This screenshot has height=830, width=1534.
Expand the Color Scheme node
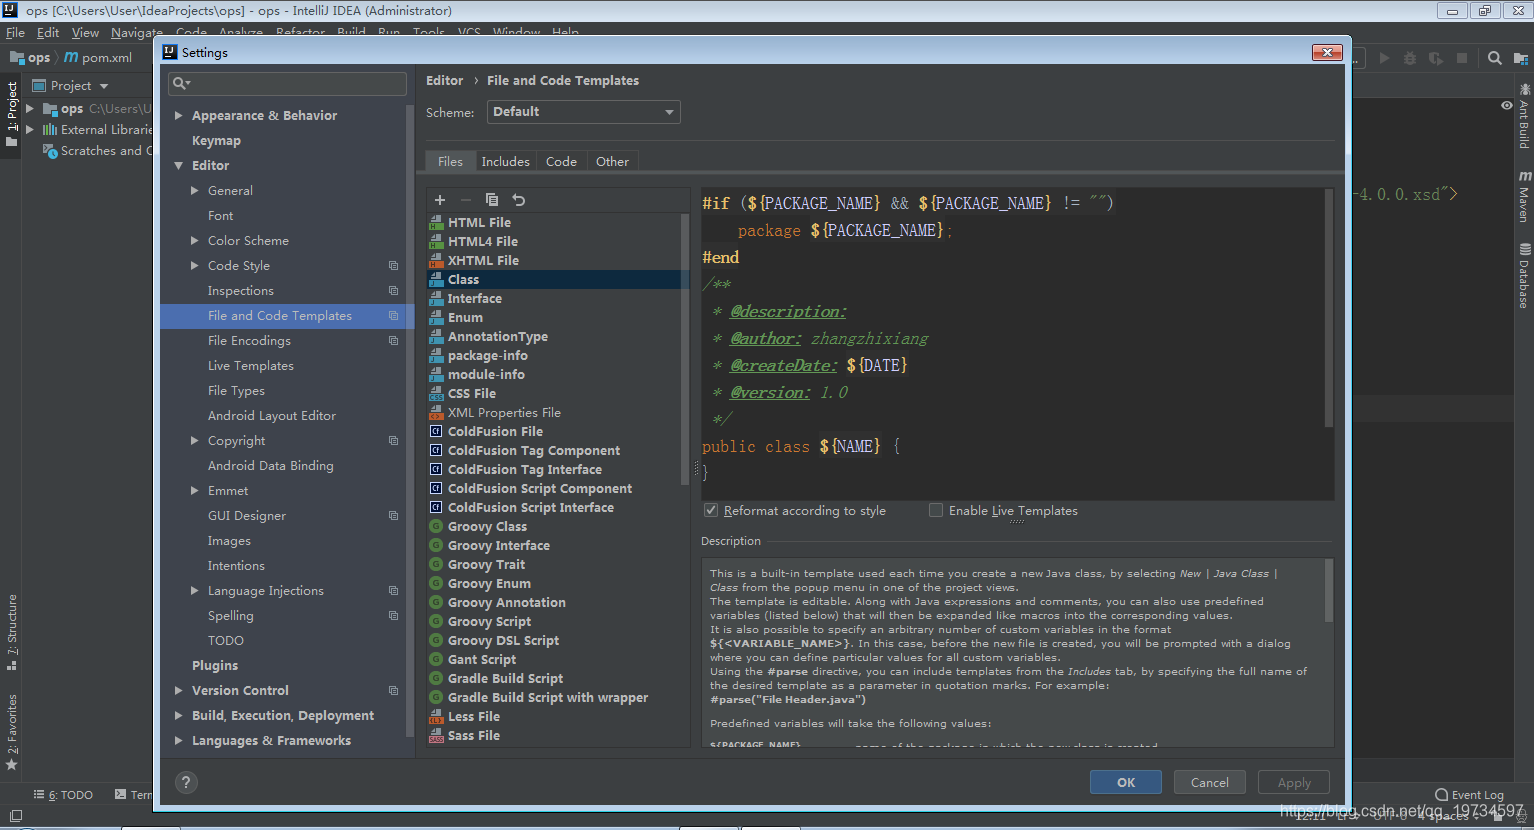[x=195, y=241]
